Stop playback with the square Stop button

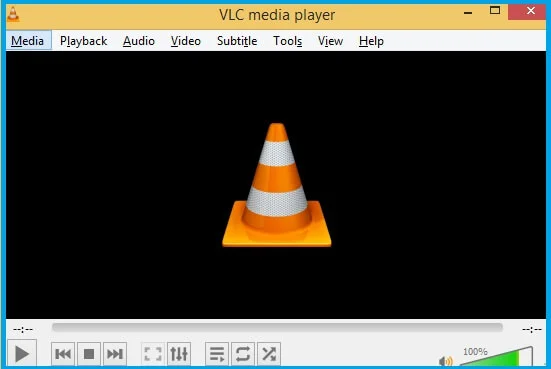pos(89,354)
